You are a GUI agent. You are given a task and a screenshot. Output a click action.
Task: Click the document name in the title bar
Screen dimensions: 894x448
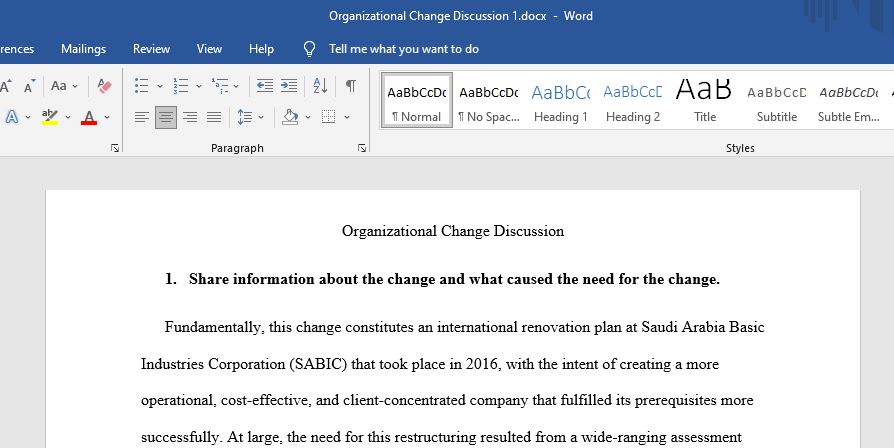pyautogui.click(x=437, y=16)
